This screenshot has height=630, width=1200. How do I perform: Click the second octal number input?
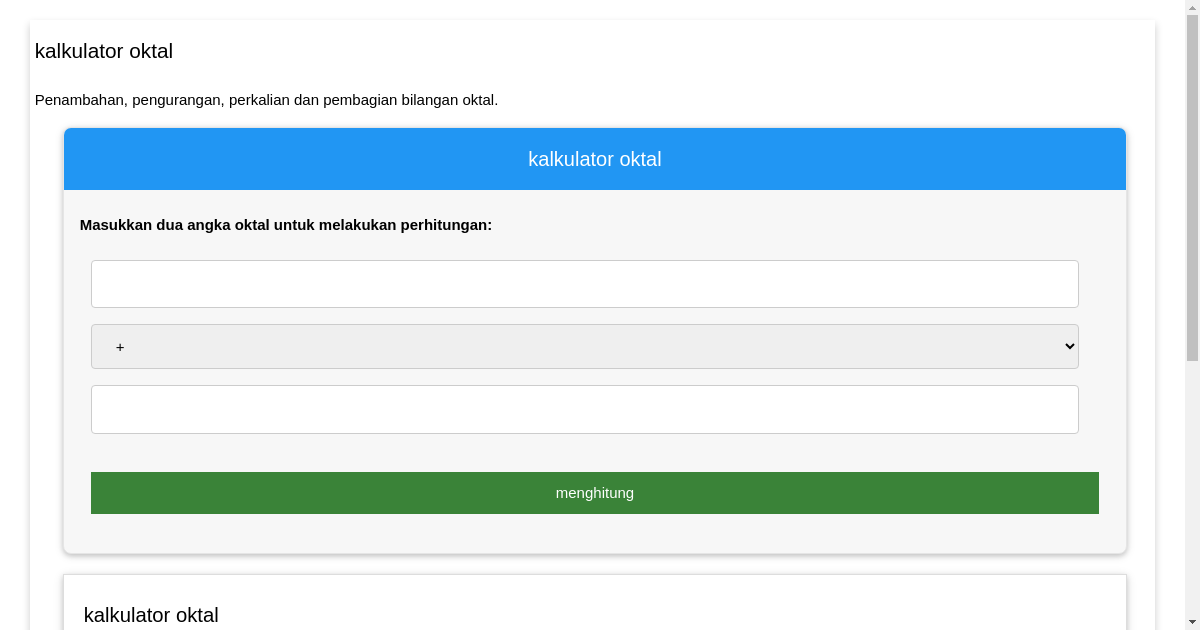pyautogui.click(x=584, y=409)
